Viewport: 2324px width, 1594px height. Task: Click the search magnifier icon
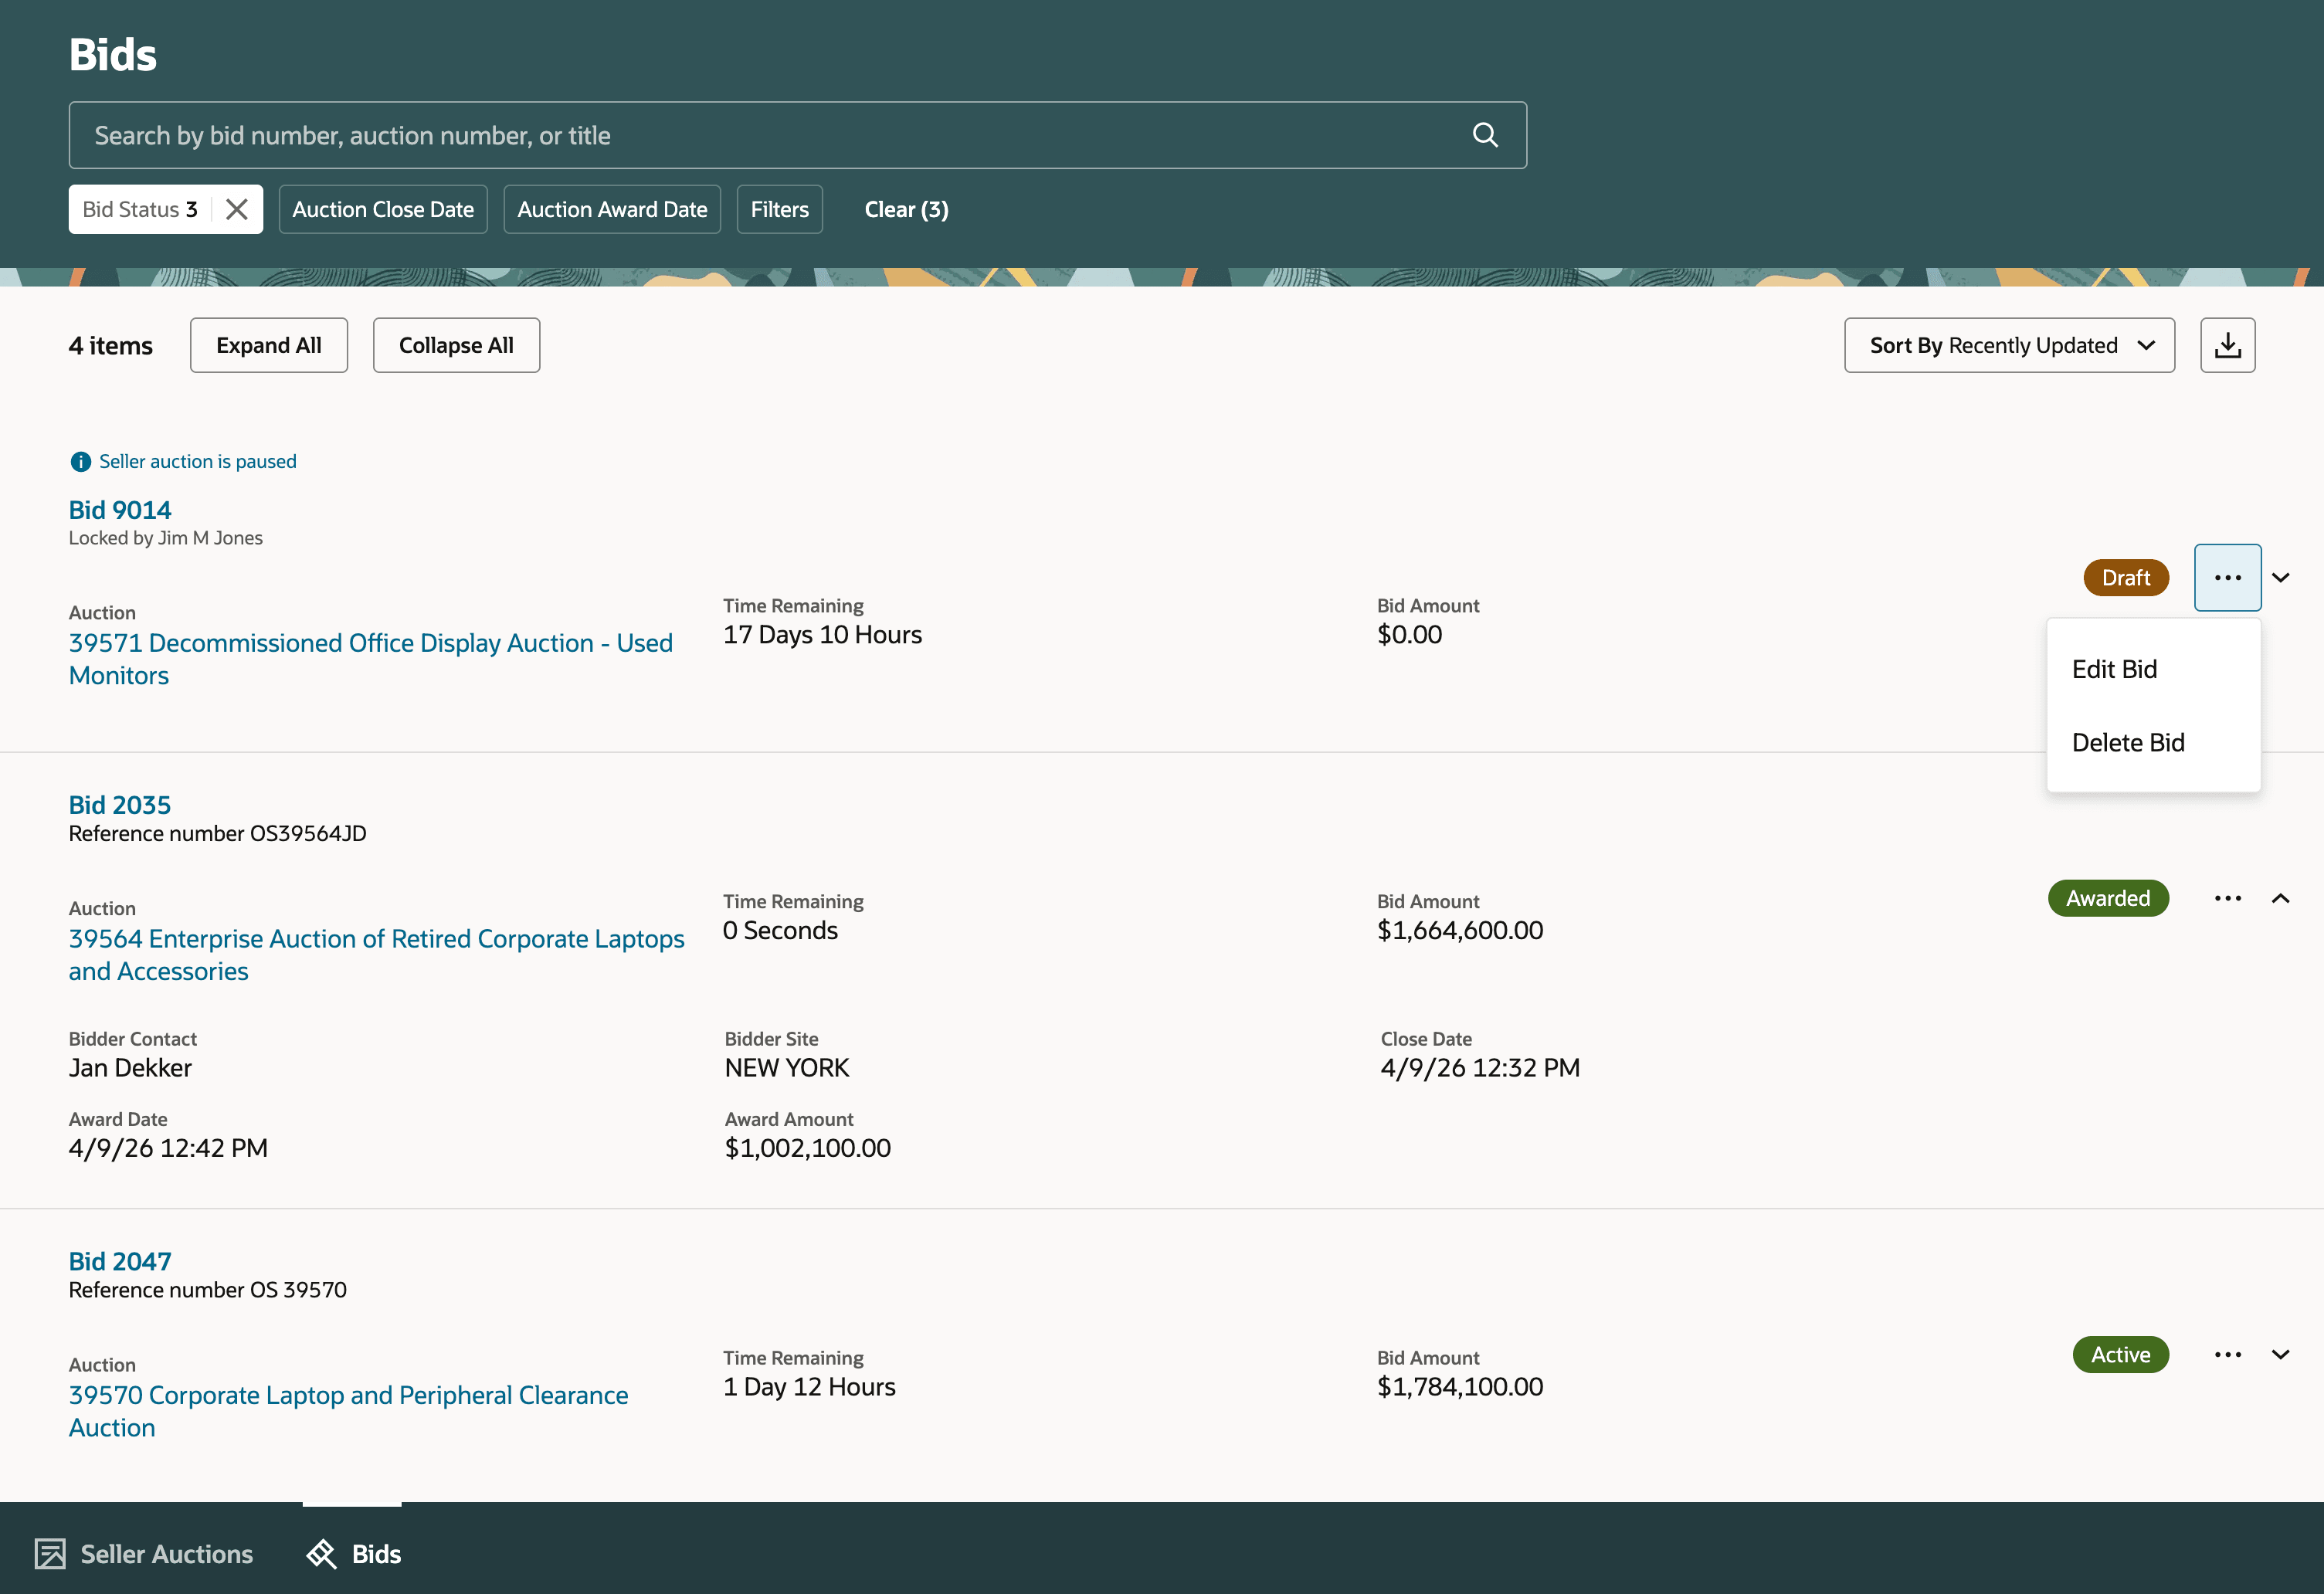click(1485, 135)
